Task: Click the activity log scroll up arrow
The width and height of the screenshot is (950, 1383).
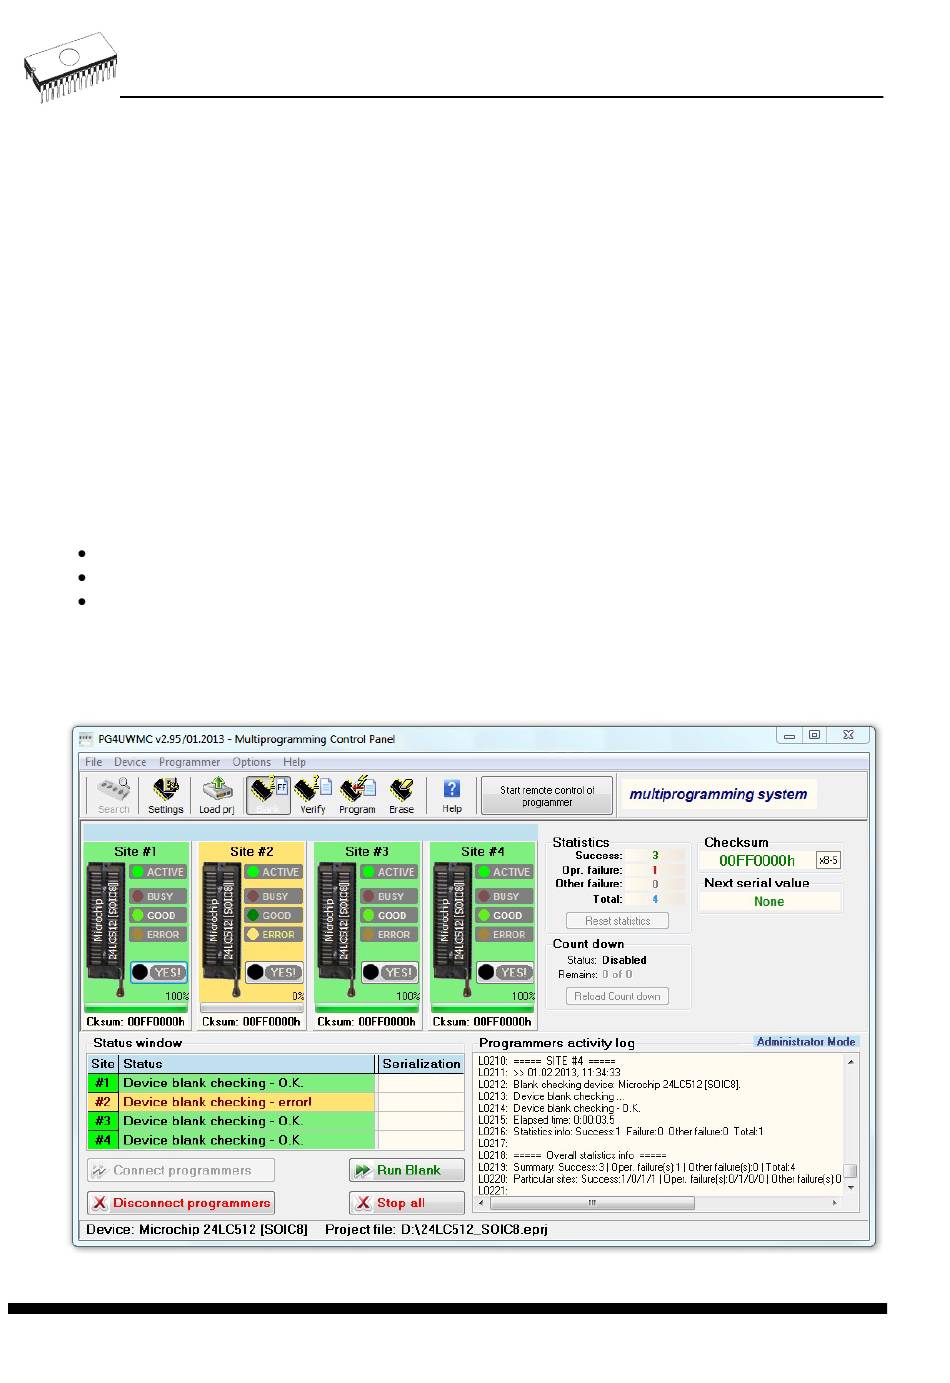Action: click(x=851, y=1060)
